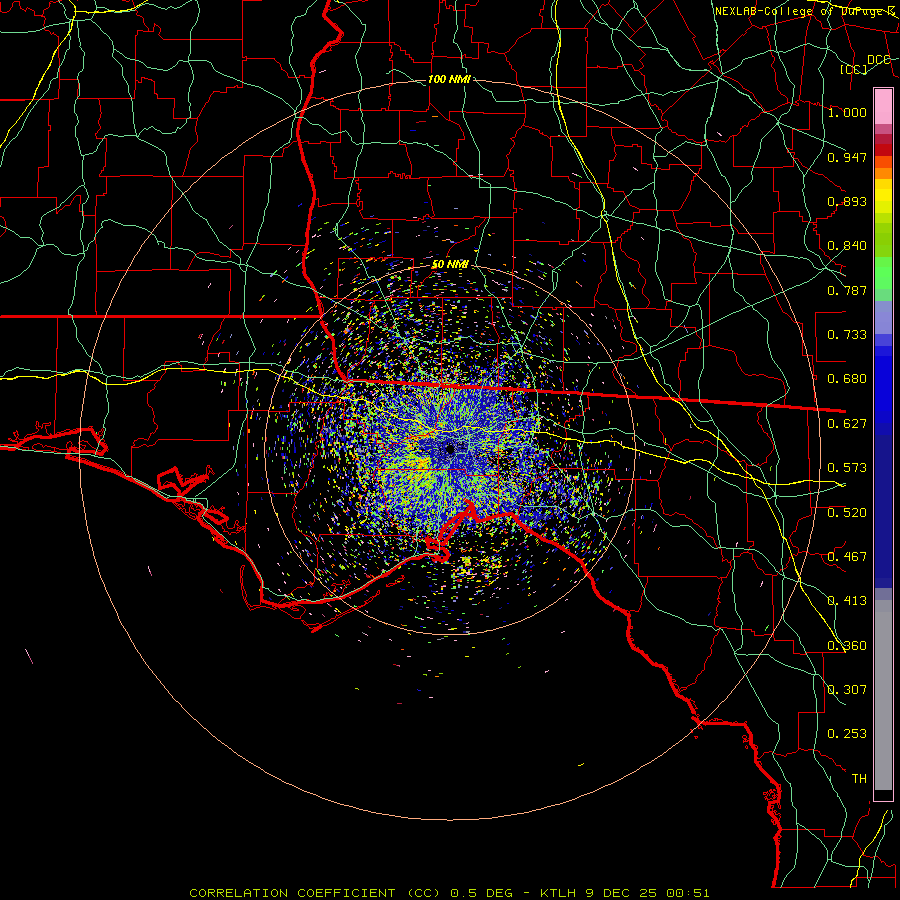
Task: Click the 0.573 scale label
Action: 847,468
